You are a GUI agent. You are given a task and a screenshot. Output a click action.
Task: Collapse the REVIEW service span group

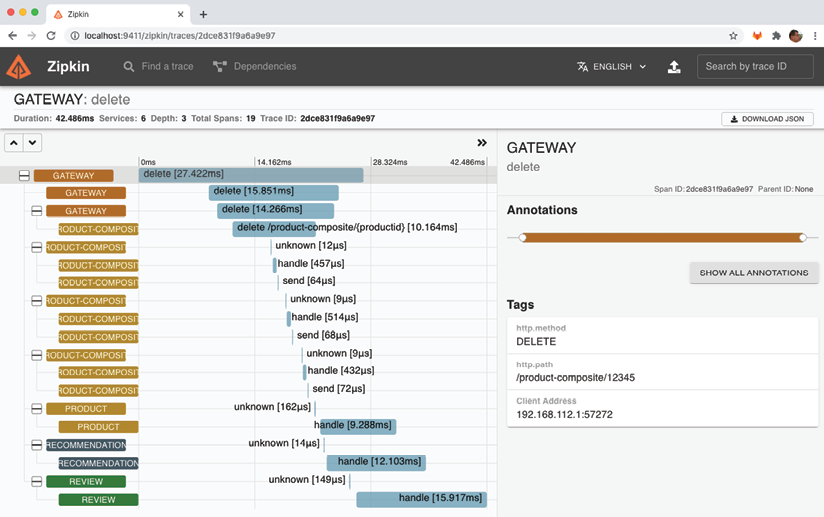click(x=36, y=481)
